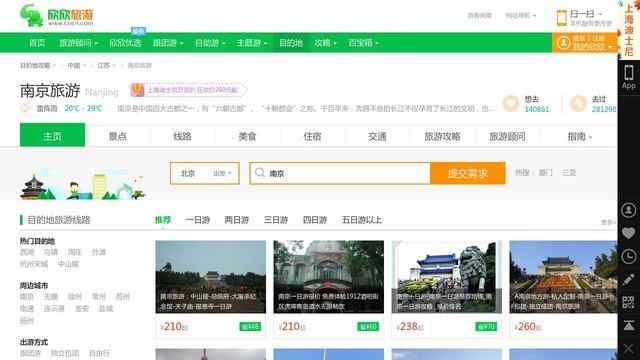Image resolution: width=640 pixels, height=360 pixels.
Task: Switch to the 线路 tab
Action: 182,136
